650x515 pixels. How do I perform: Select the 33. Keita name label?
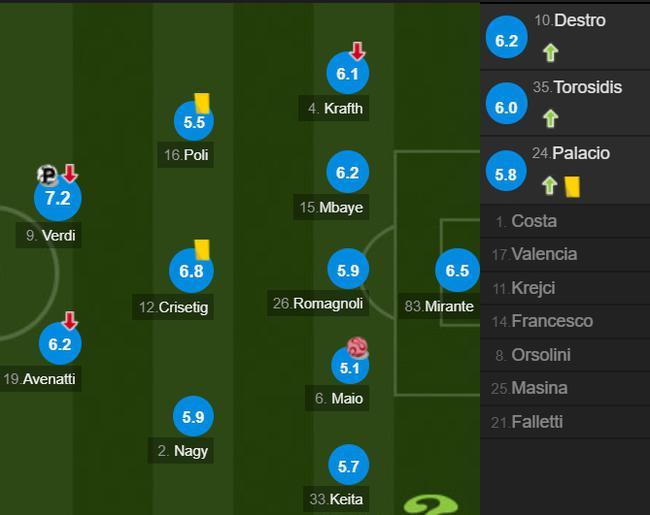[336, 498]
